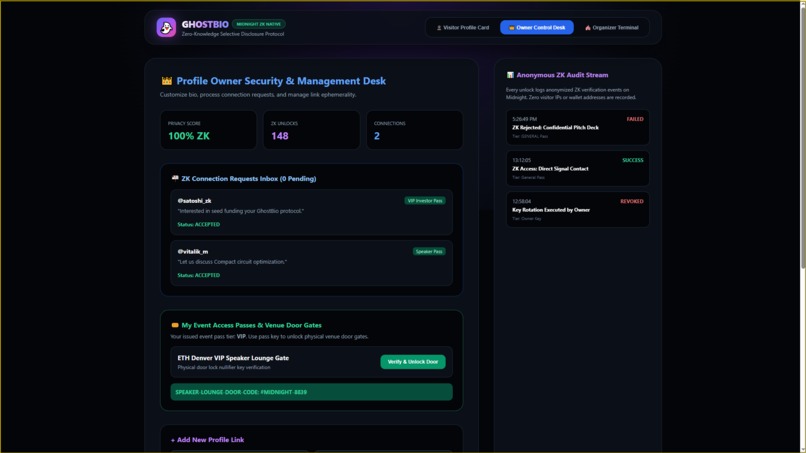Switch to the Owner Control Desk tab
The image size is (806, 453).
(537, 28)
